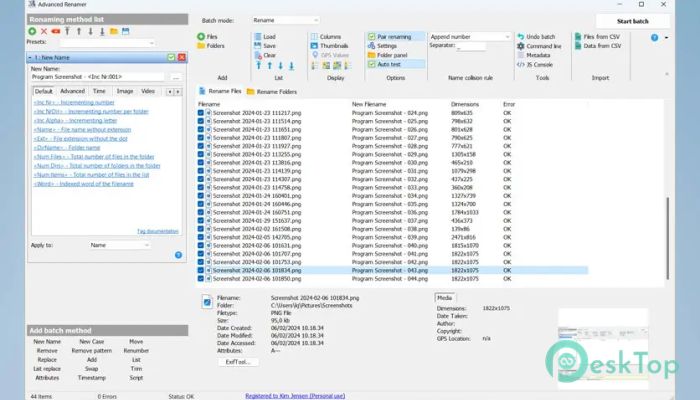This screenshot has height=400, width=700.
Task: Add Files using the ribbon
Action: (208, 37)
